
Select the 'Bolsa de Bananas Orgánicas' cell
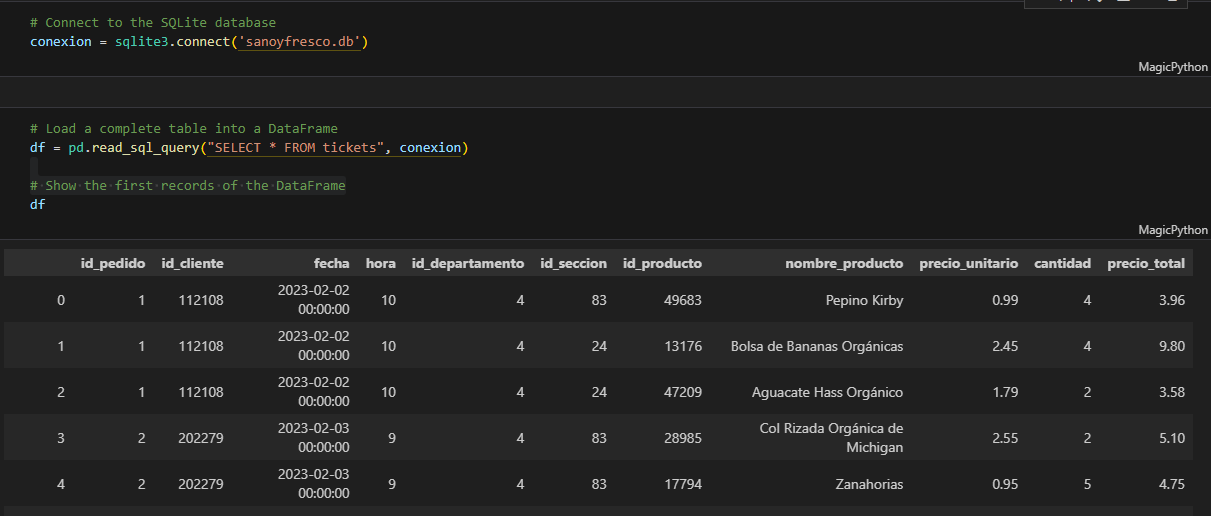tap(817, 346)
